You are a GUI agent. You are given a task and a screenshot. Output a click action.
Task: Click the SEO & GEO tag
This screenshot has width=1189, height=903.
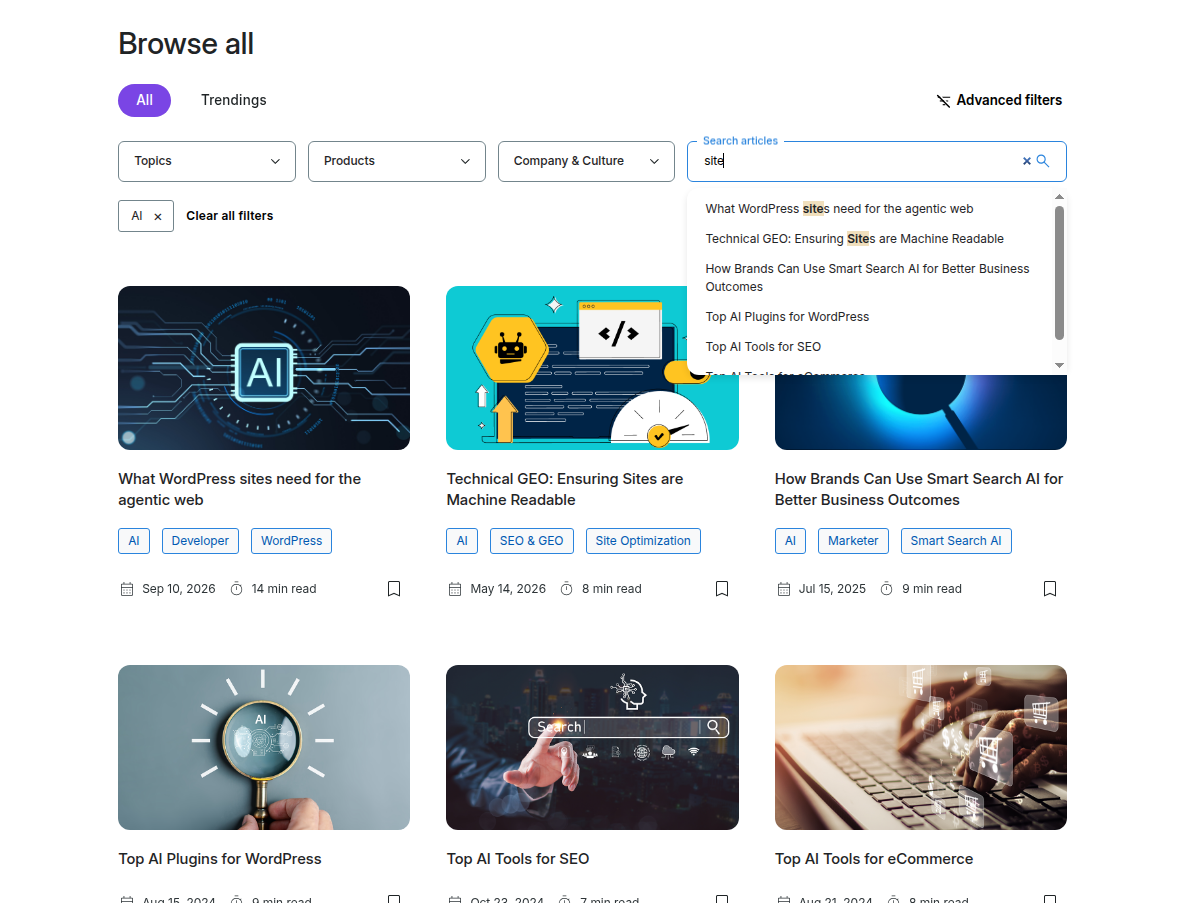click(x=532, y=541)
